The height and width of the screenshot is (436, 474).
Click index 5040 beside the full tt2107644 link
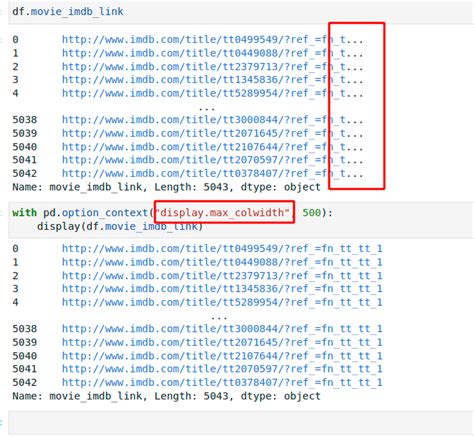pyautogui.click(x=25, y=356)
